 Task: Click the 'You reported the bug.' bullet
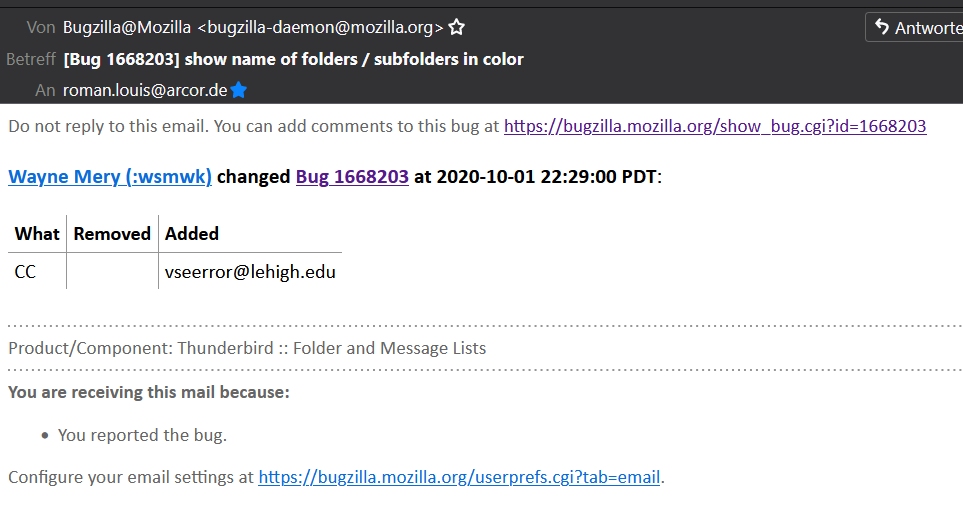(142, 435)
